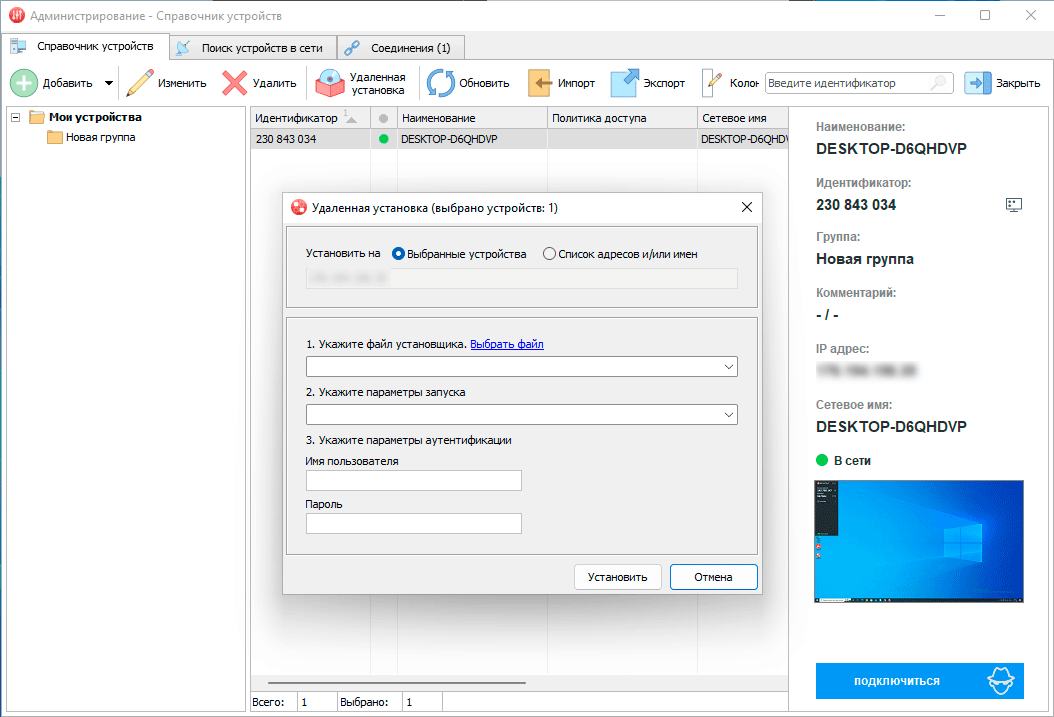Click the Имя пользователя input field
Screen dimensions: 1054x717
pyautogui.click(x=413, y=480)
